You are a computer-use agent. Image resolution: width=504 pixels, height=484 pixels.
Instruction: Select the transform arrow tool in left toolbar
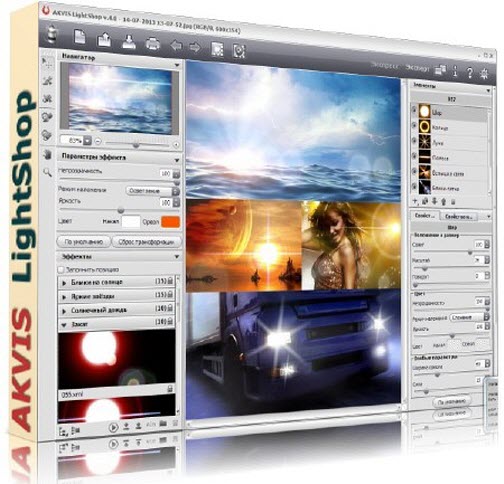pyautogui.click(x=47, y=62)
